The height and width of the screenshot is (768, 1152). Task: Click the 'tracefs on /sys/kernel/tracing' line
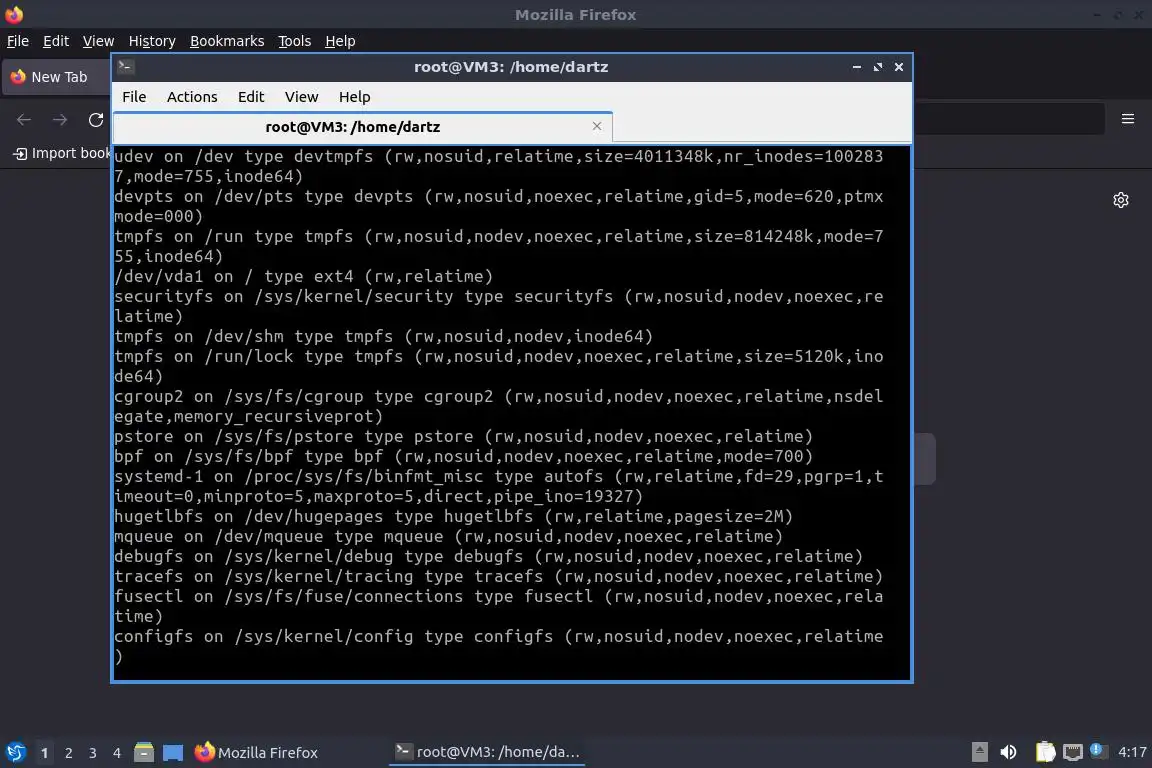coord(498,576)
